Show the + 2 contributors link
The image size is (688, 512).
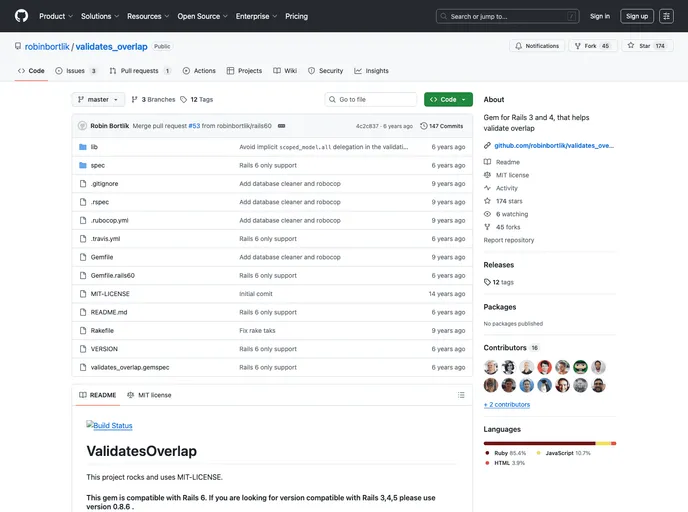[507, 405]
